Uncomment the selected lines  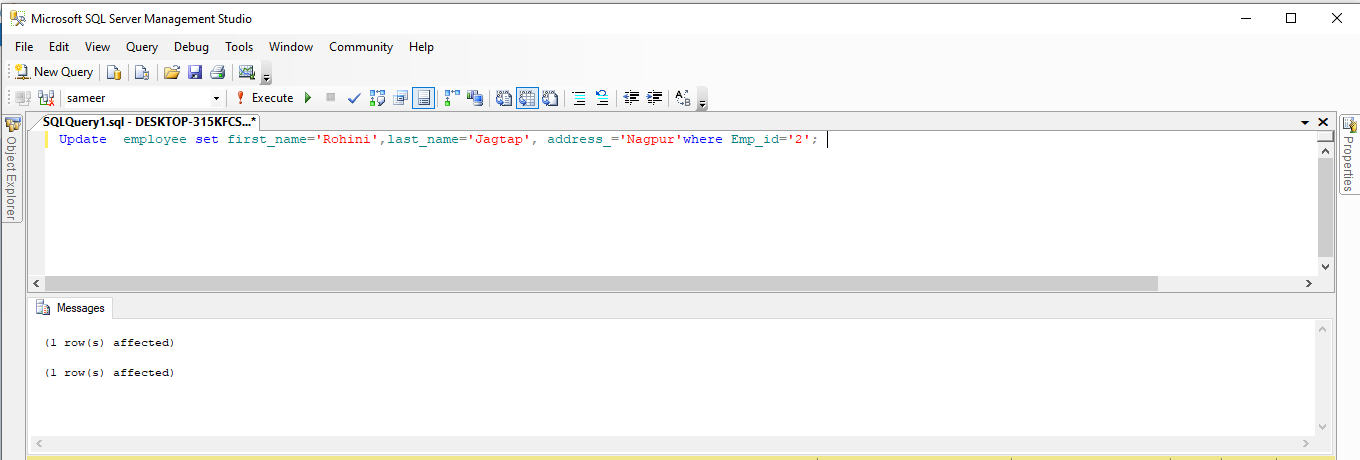(x=602, y=98)
